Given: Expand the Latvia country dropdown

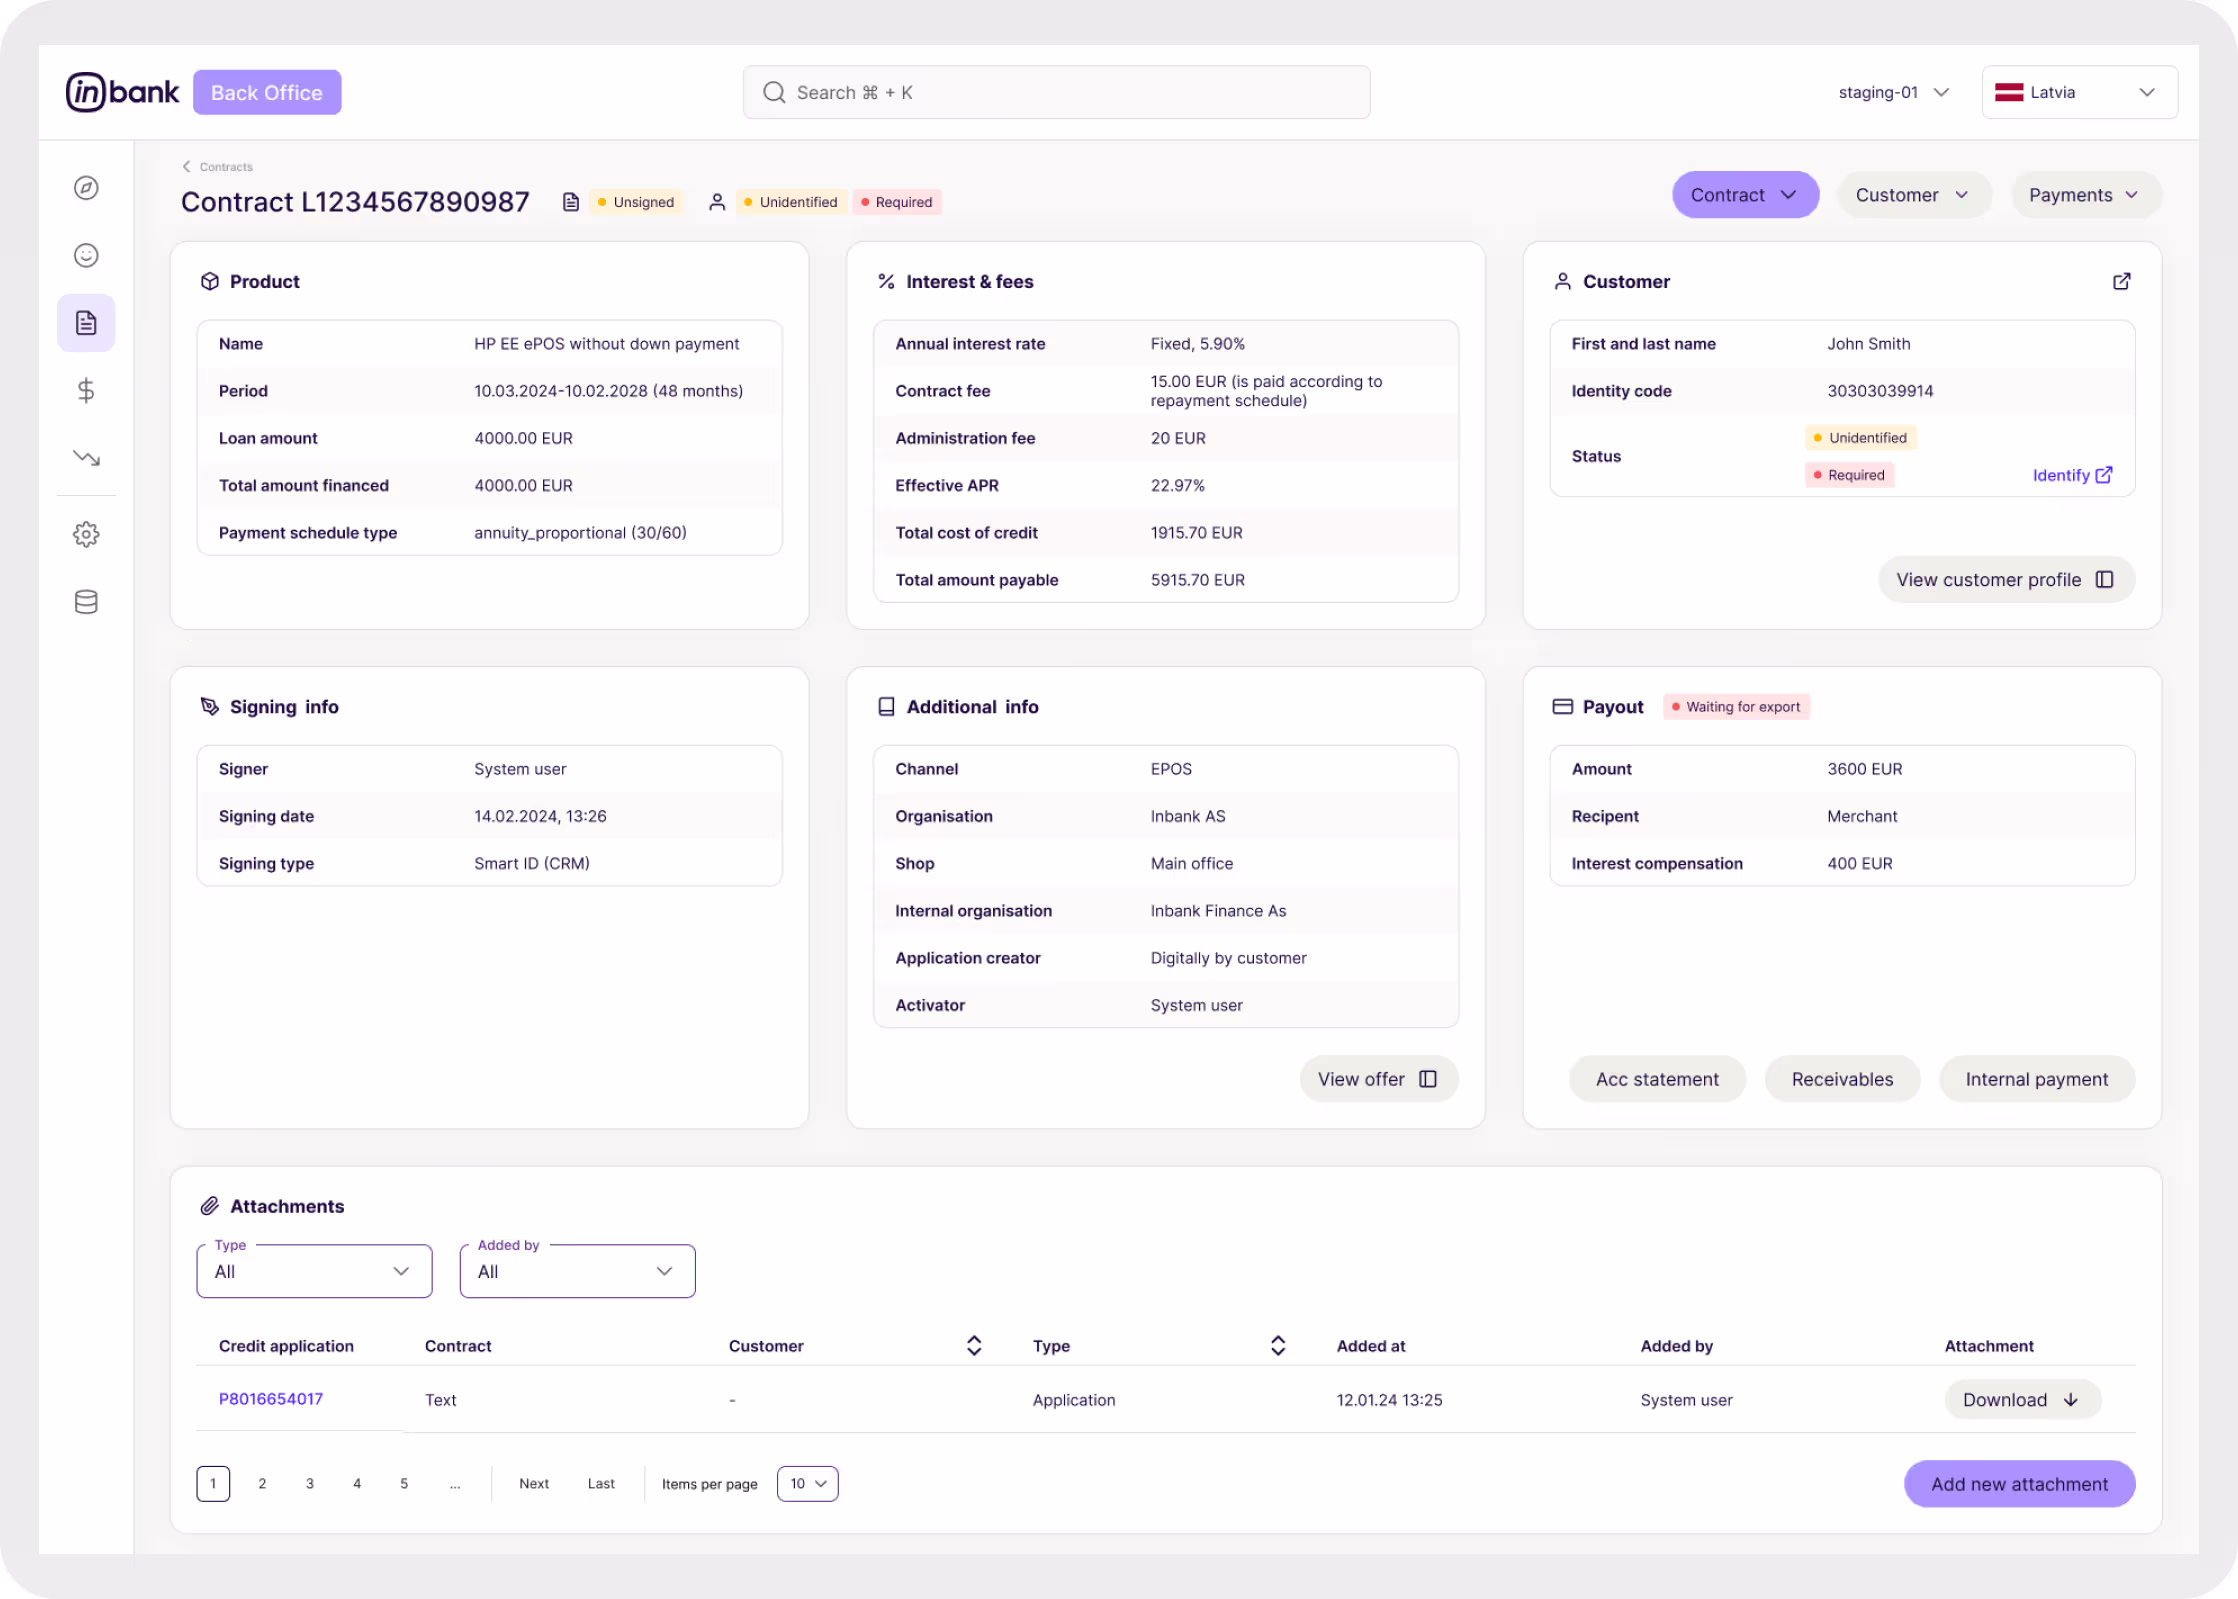Looking at the screenshot, I should pos(2079,92).
